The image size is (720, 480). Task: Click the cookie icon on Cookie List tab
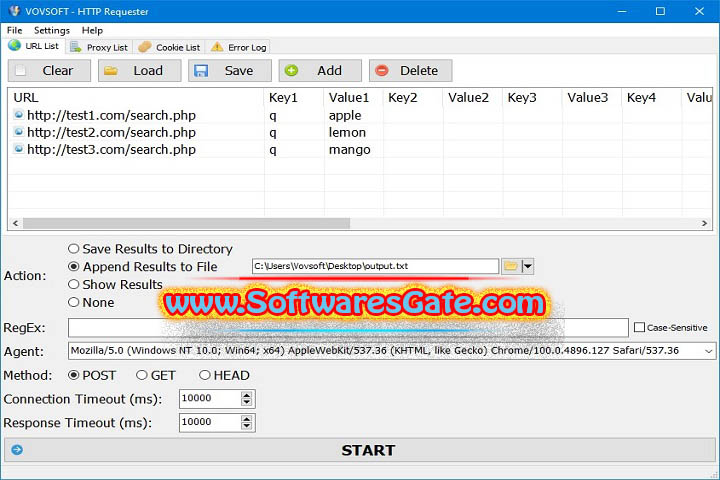click(145, 47)
